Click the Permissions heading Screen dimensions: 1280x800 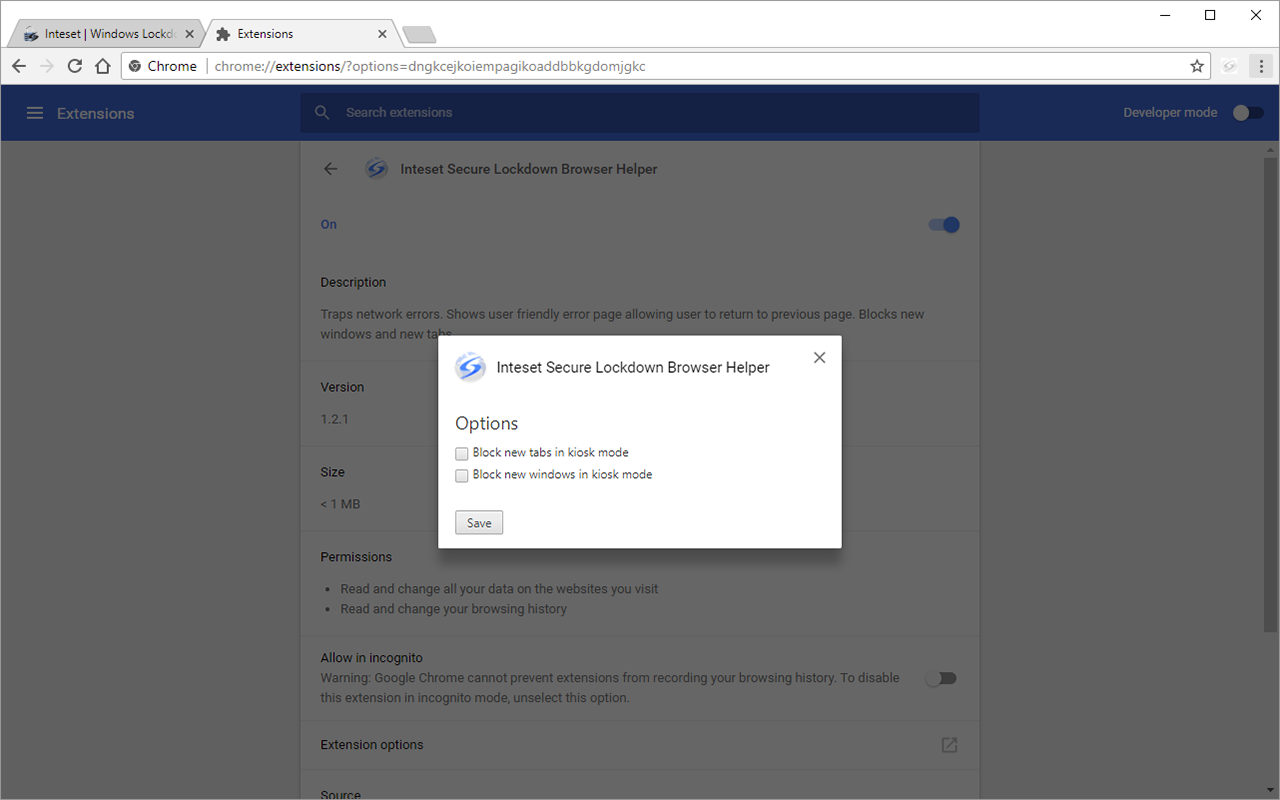pyautogui.click(x=356, y=557)
